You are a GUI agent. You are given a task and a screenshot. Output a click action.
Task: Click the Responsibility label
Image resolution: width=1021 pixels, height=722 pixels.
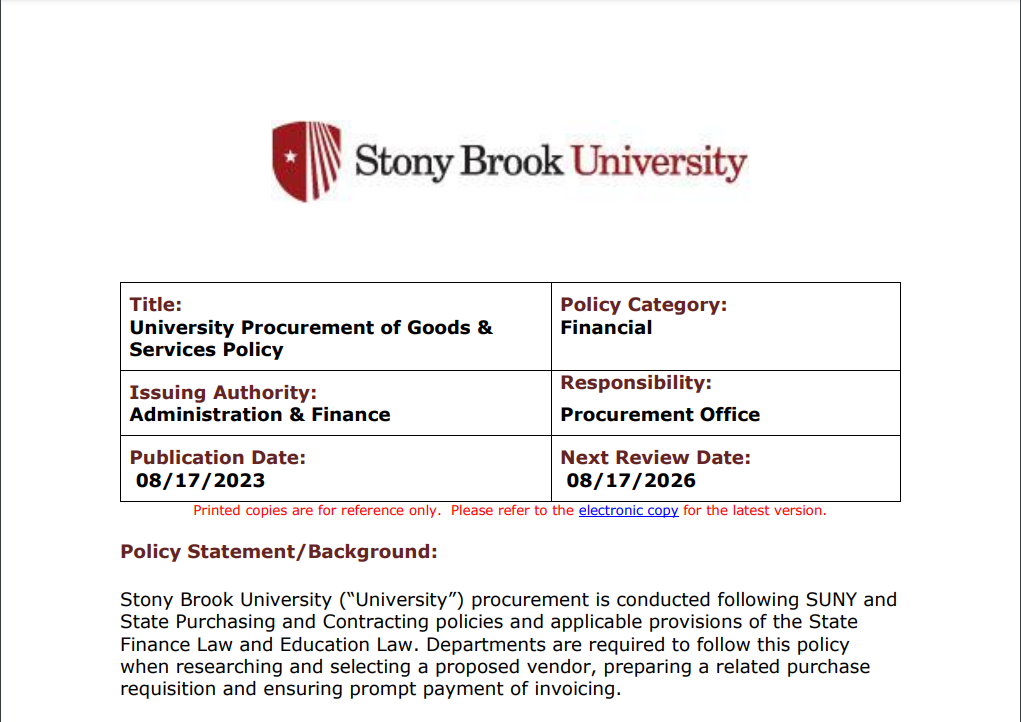pyautogui.click(x=634, y=383)
